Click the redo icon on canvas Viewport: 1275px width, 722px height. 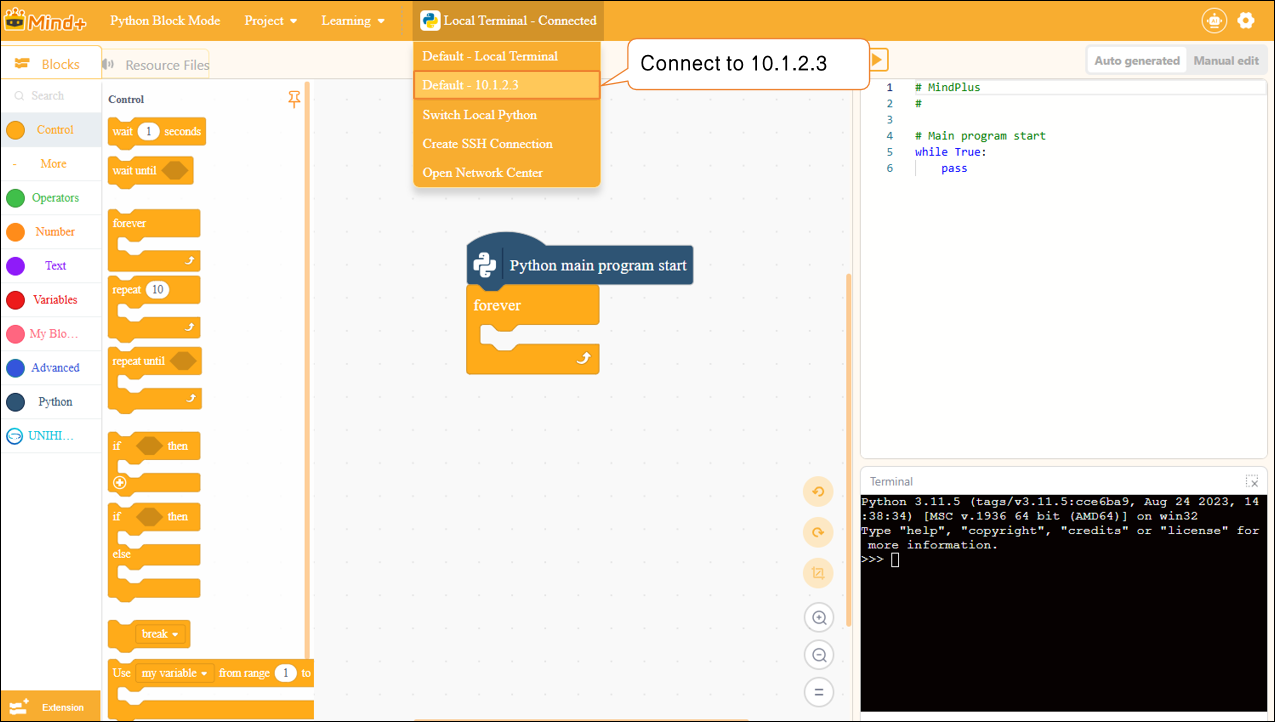(818, 532)
